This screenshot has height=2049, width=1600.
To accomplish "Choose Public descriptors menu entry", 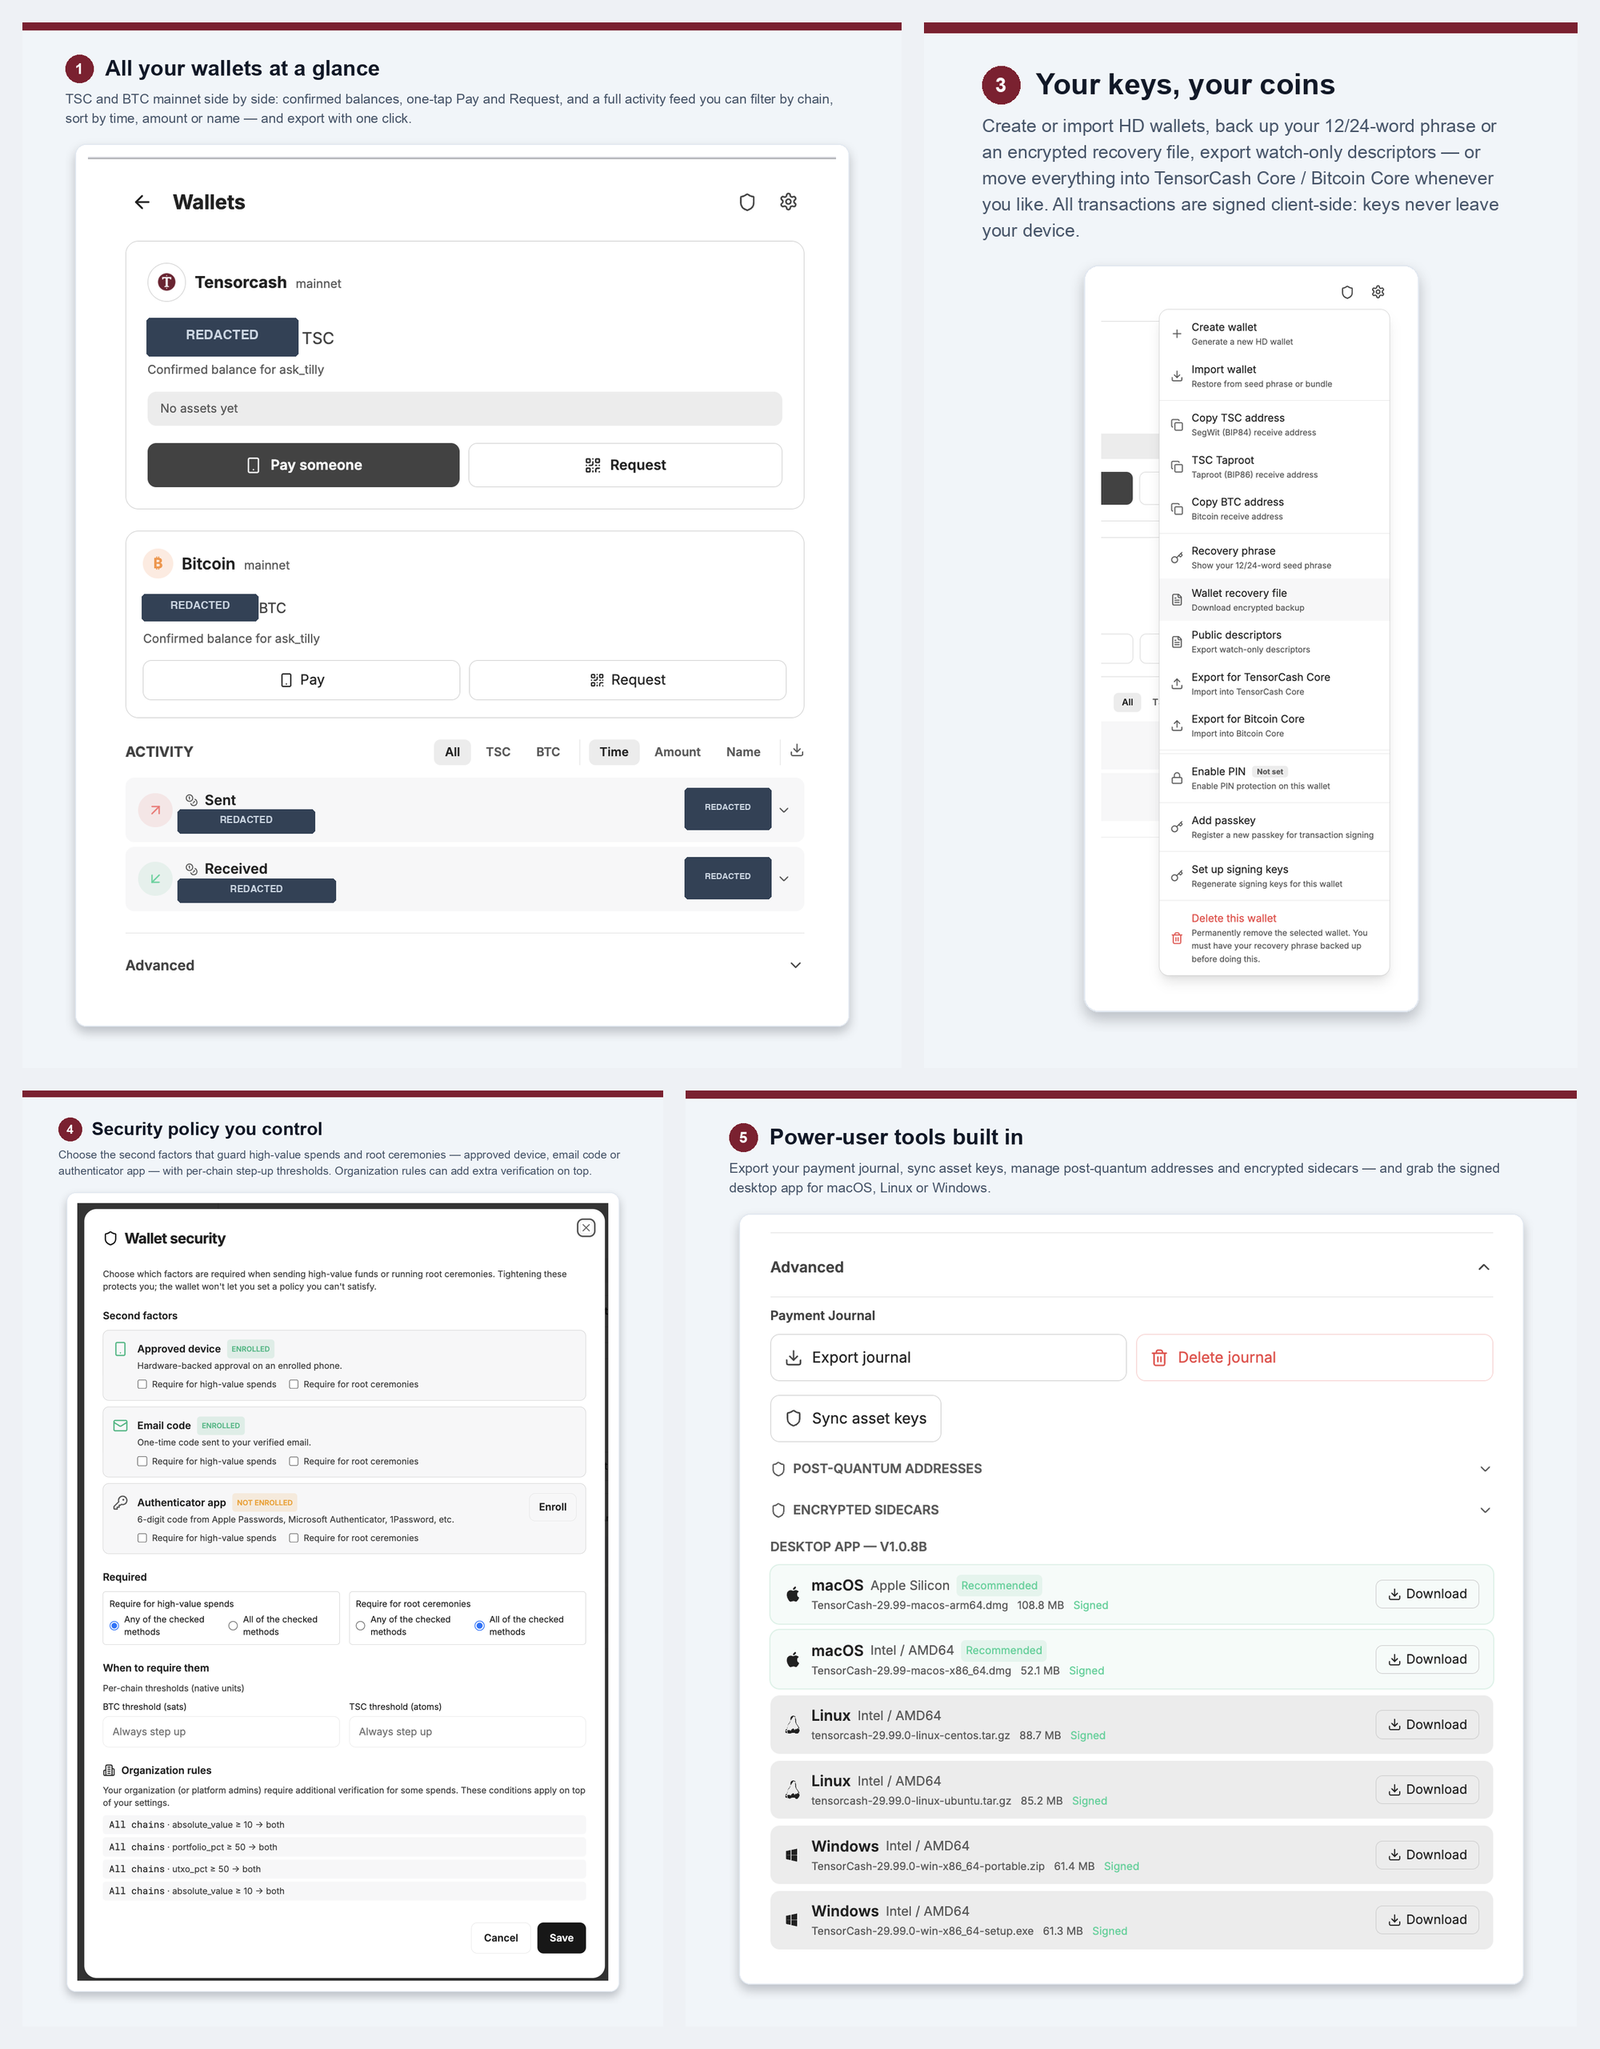I will coord(1274,642).
